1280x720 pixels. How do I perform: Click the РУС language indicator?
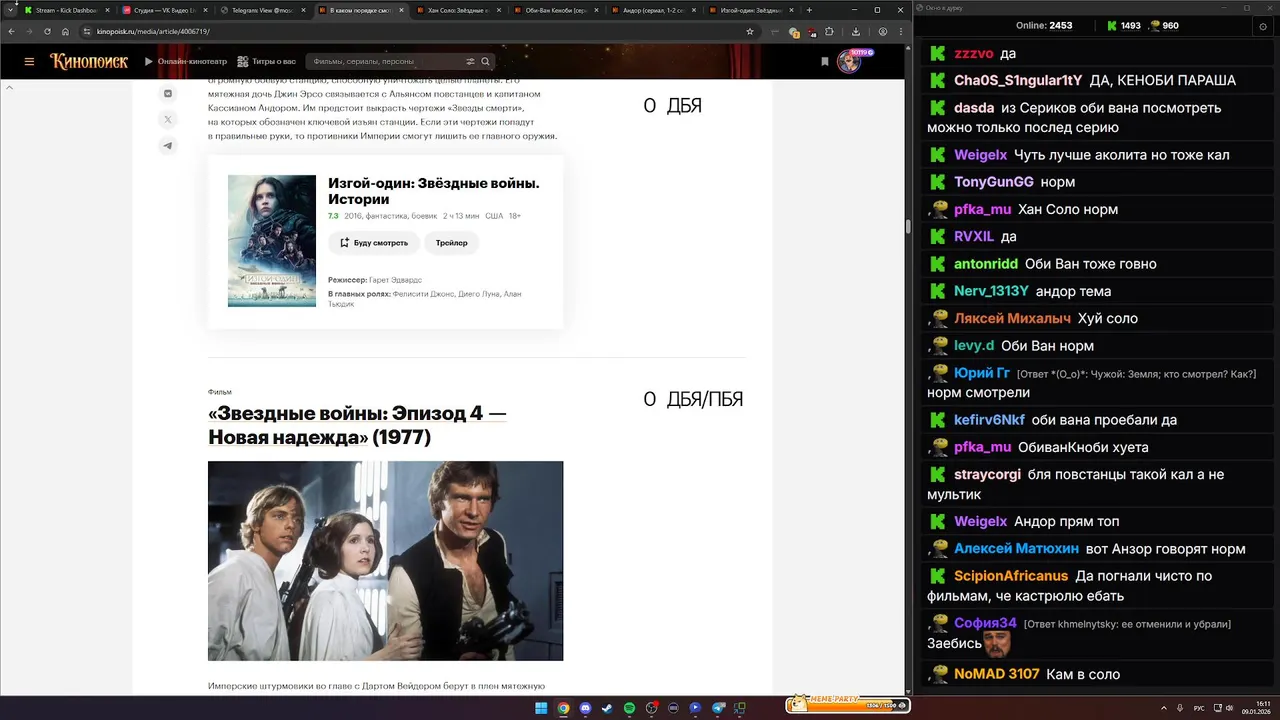(x=1200, y=708)
